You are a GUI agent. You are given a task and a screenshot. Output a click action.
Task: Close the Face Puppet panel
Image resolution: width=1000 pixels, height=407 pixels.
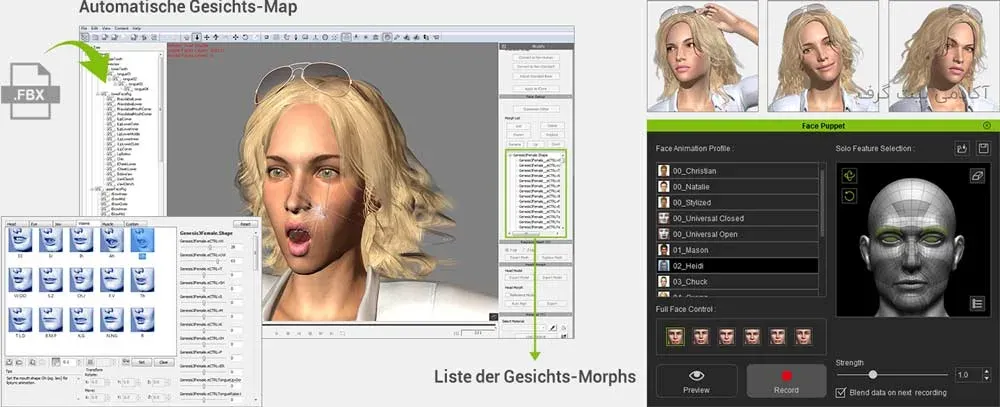pyautogui.click(x=987, y=126)
